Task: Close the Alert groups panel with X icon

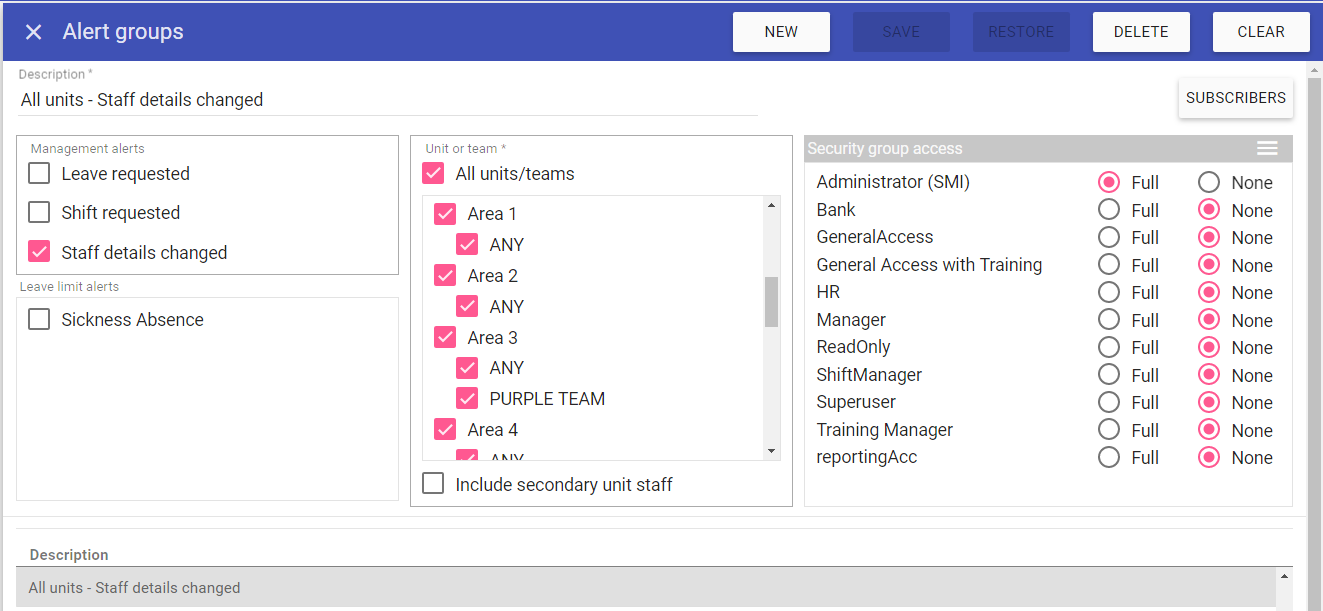Action: (x=34, y=32)
